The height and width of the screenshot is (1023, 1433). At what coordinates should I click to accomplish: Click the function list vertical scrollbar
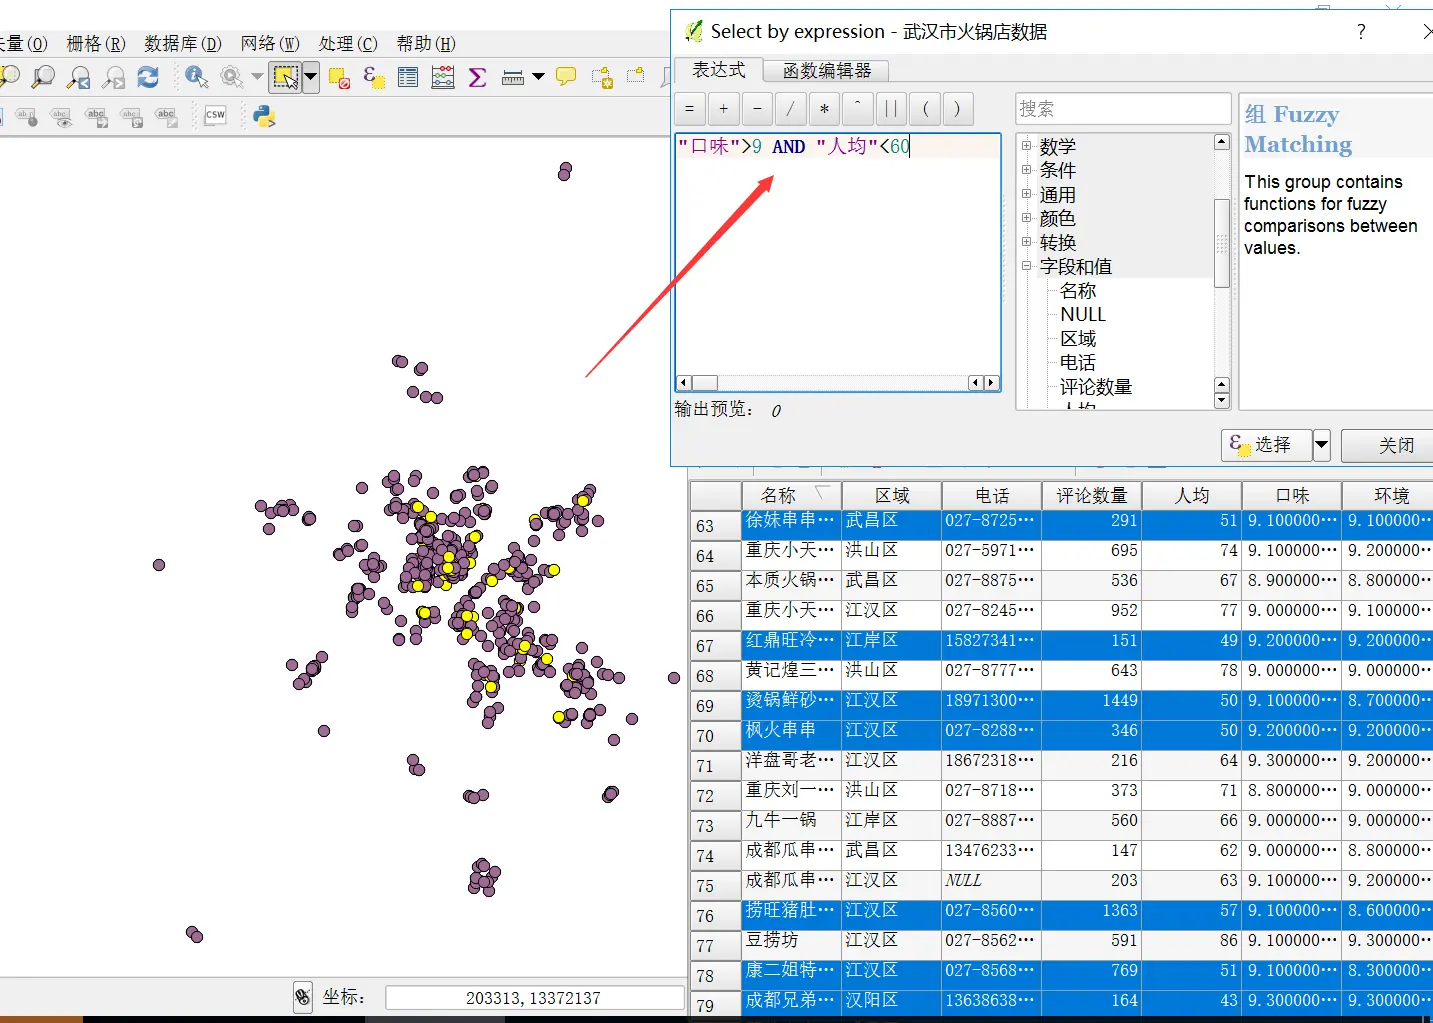click(x=1222, y=243)
